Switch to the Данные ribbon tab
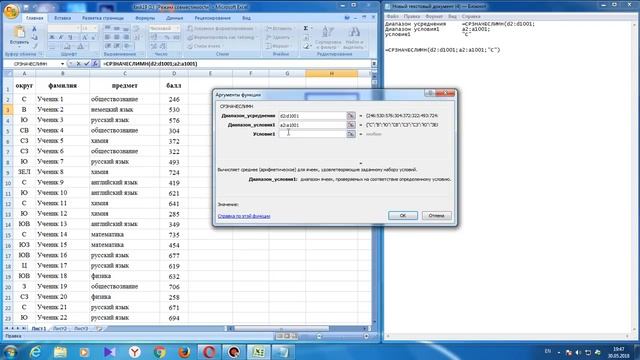 pyautogui.click(x=175, y=18)
